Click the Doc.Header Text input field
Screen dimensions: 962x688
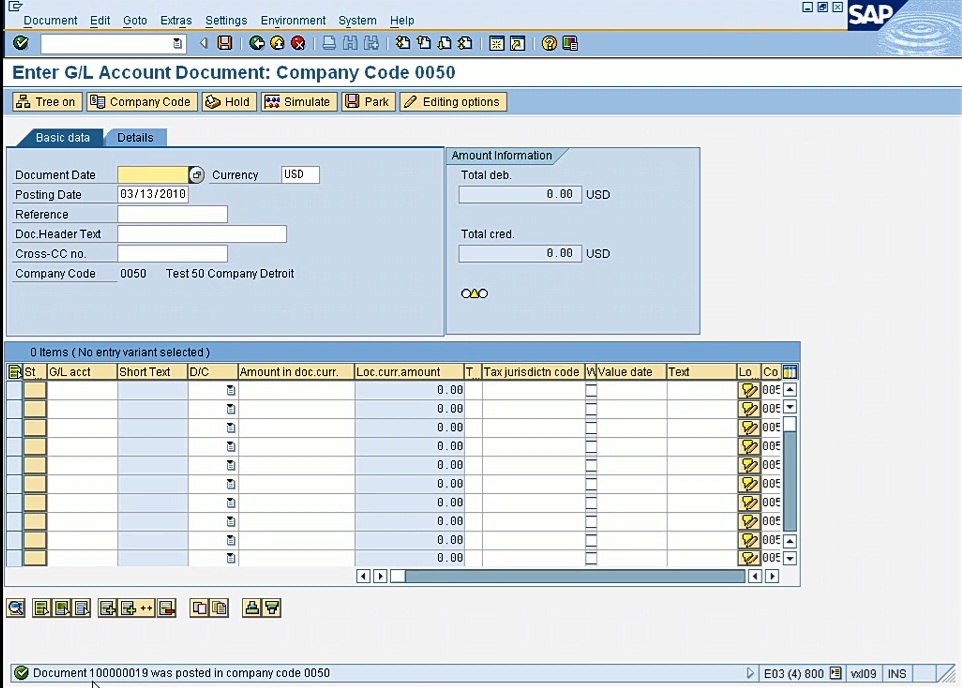point(202,234)
